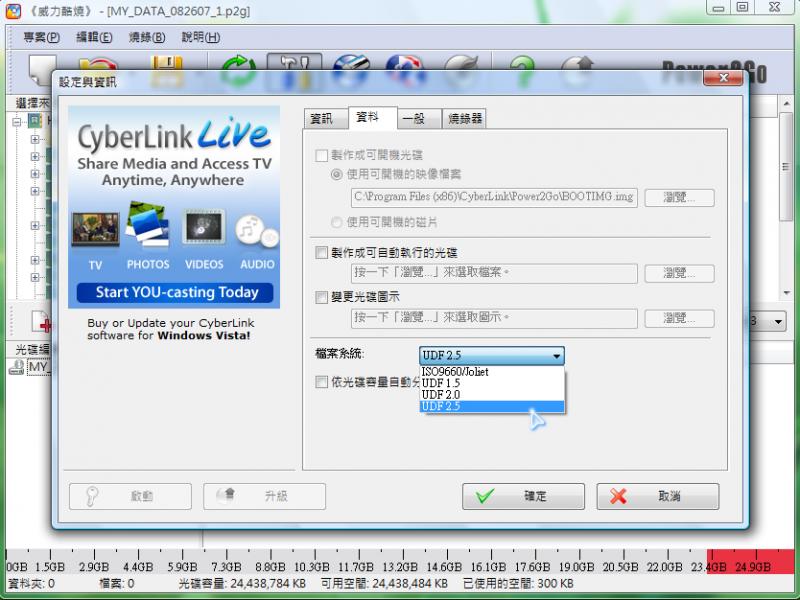Choose UDF 2.0 from file system list
800x600 pixels.
492,395
